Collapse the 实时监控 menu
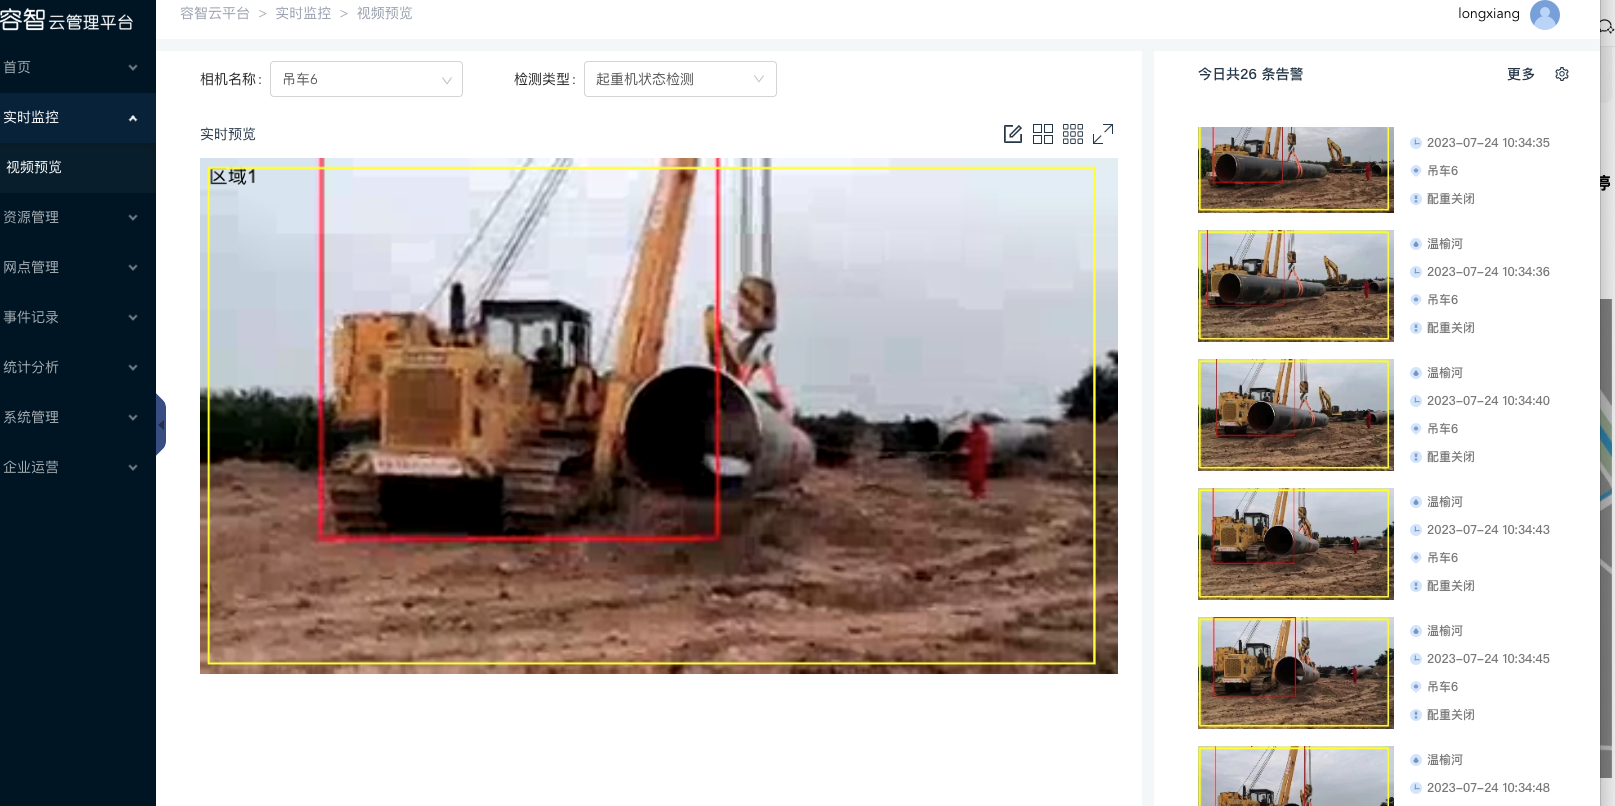This screenshot has width=1615, height=806. coord(78,117)
